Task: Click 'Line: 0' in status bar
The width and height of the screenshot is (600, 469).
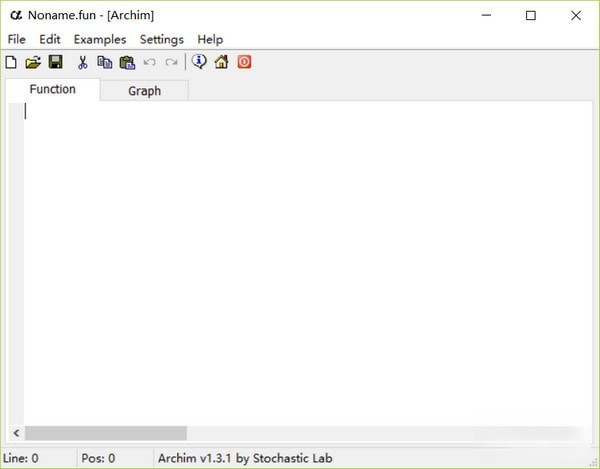Action: pos(21,458)
